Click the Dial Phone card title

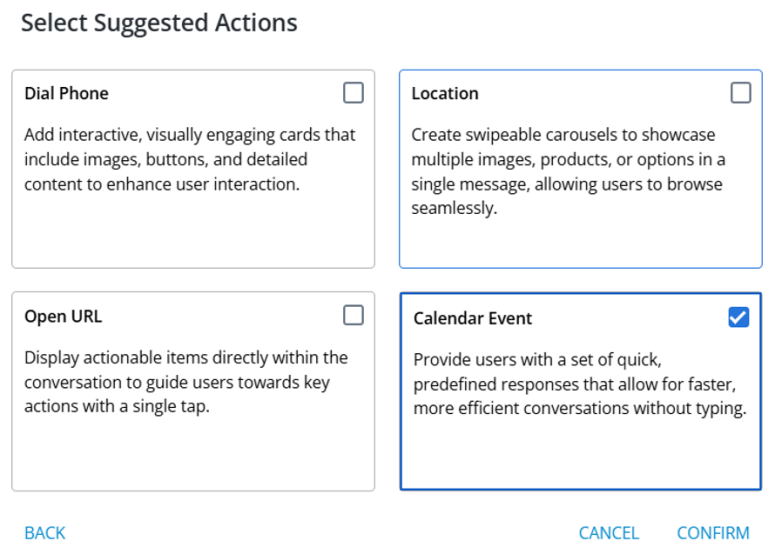click(66, 94)
